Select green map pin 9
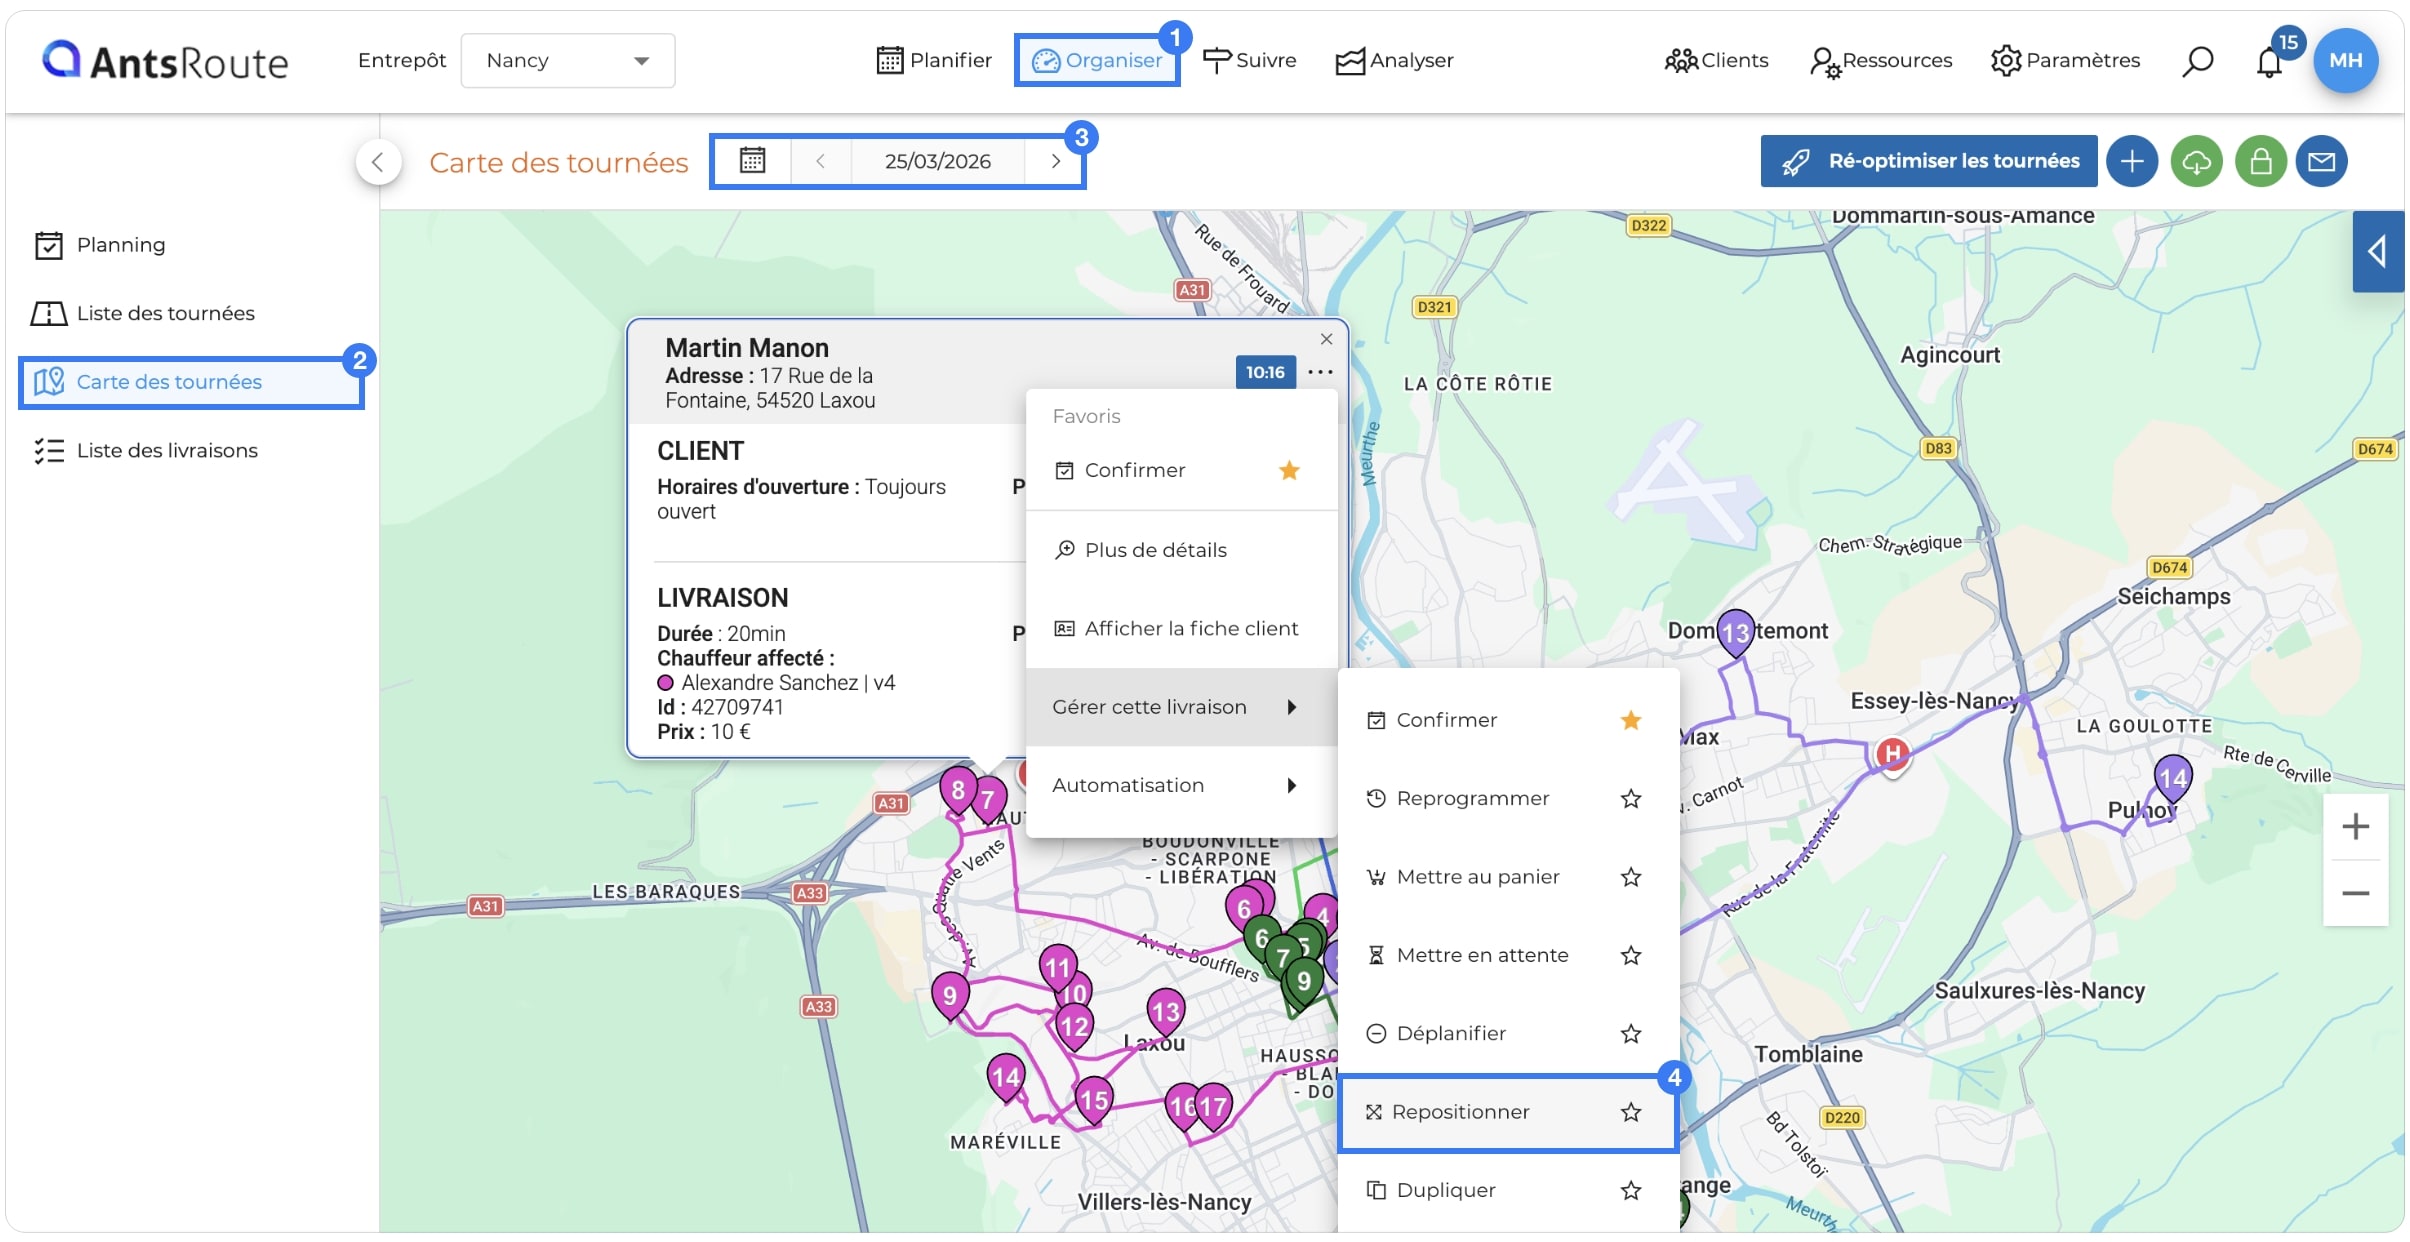This screenshot has height=1242, width=2410. (1303, 981)
